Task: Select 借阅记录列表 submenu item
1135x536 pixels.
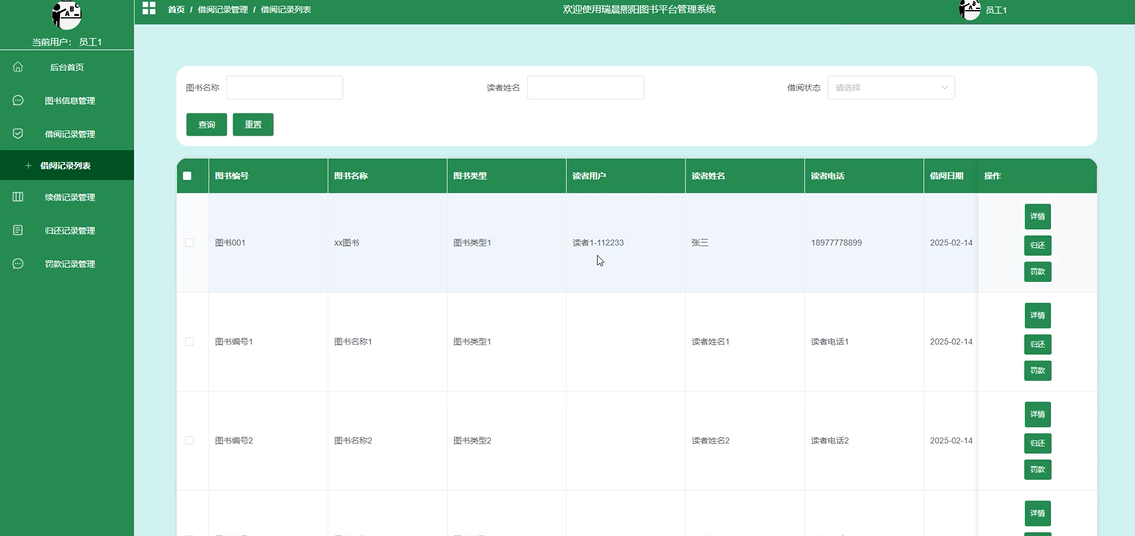Action: point(67,166)
